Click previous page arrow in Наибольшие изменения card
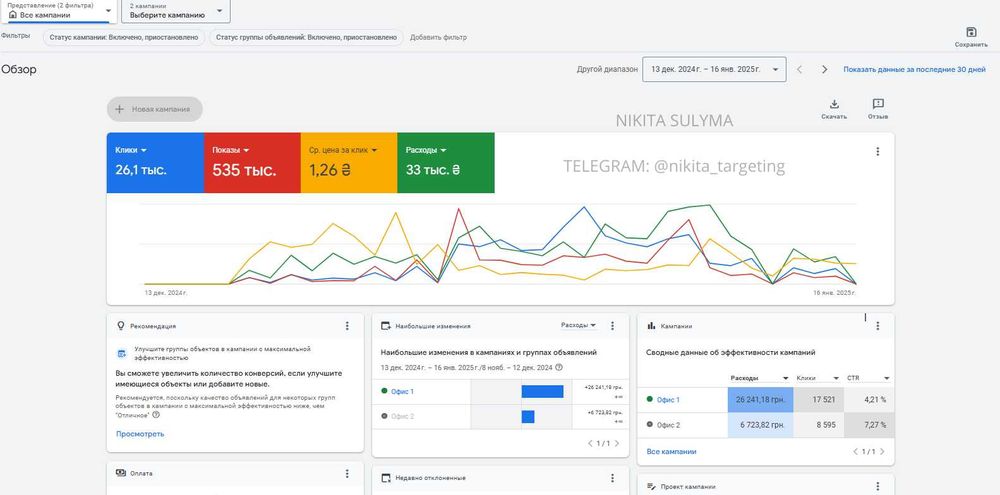1000x495 pixels. tap(591, 443)
